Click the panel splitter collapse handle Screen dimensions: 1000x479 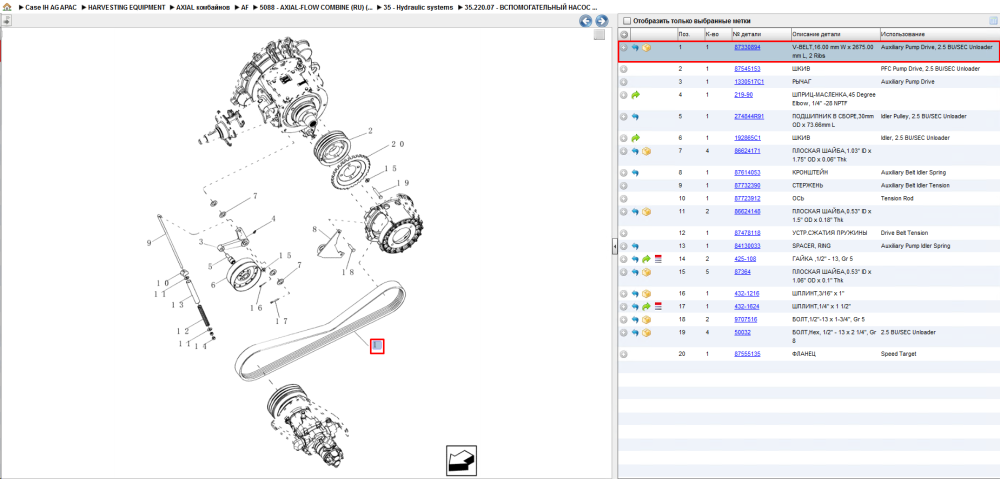(x=614, y=246)
